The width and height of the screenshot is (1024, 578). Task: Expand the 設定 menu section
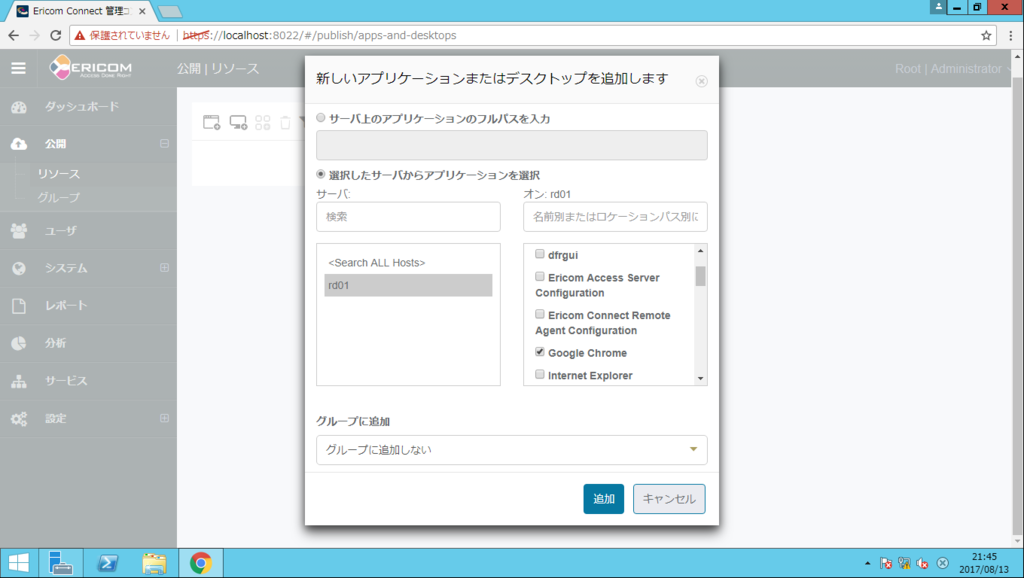point(165,418)
